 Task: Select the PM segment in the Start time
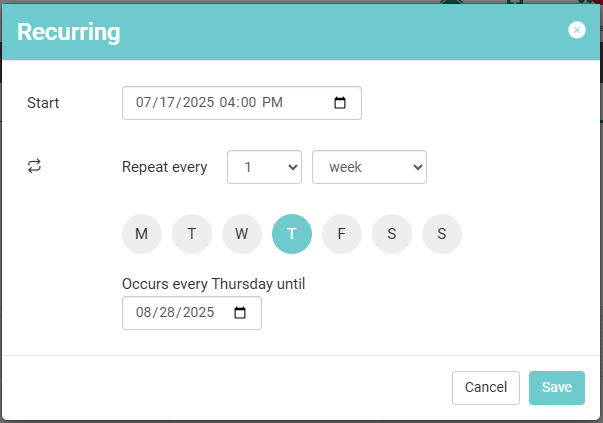tap(273, 103)
